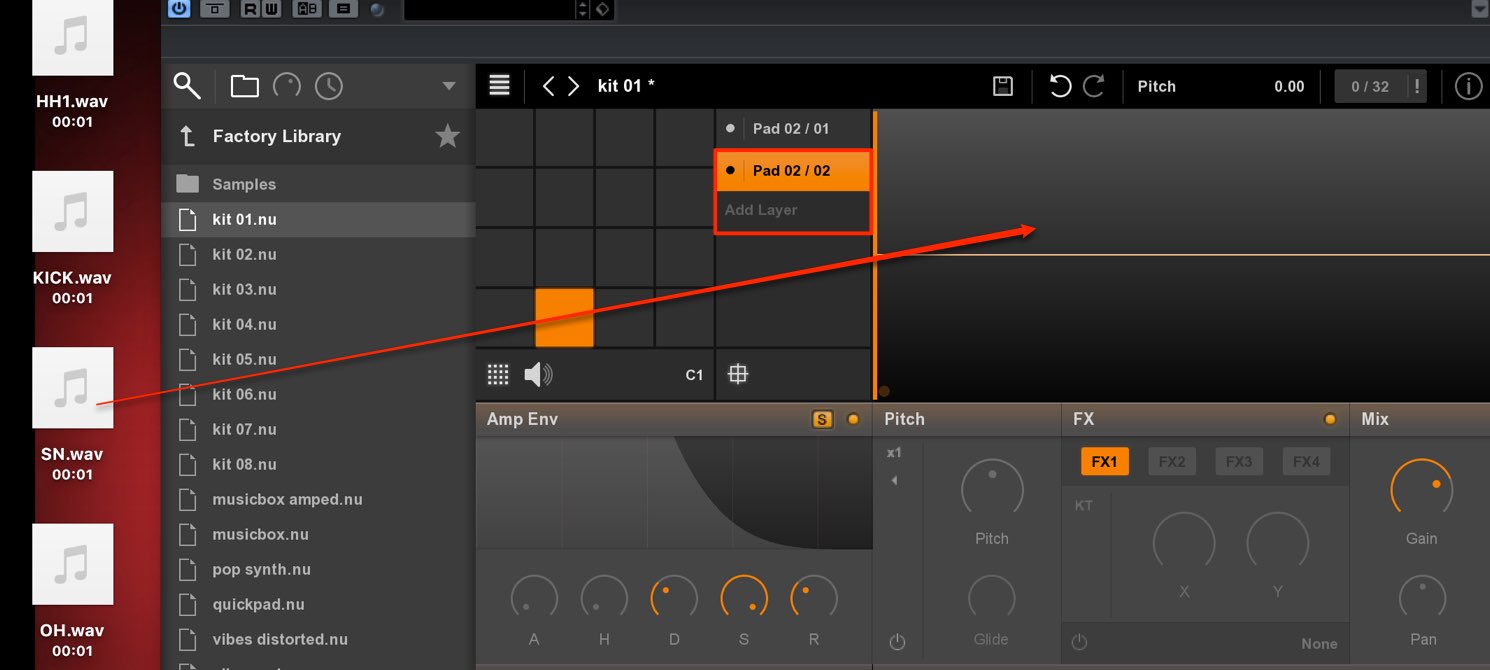1490x670 pixels.
Task: Expand the browser dropdown arrow
Action: pos(449,86)
